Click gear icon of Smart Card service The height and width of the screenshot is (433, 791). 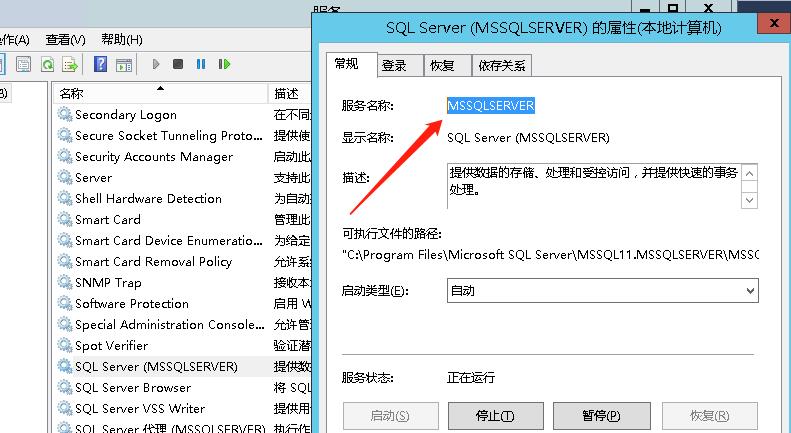click(x=65, y=220)
